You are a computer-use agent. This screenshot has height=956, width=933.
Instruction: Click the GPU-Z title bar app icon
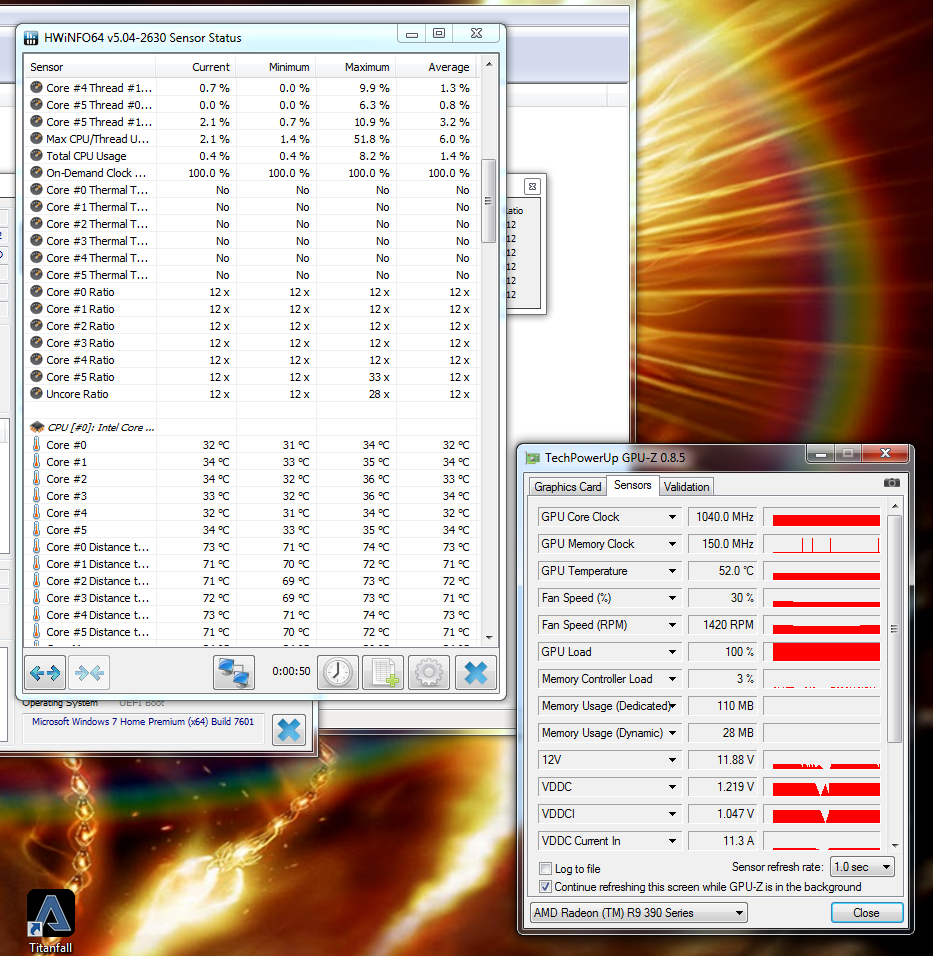click(533, 458)
